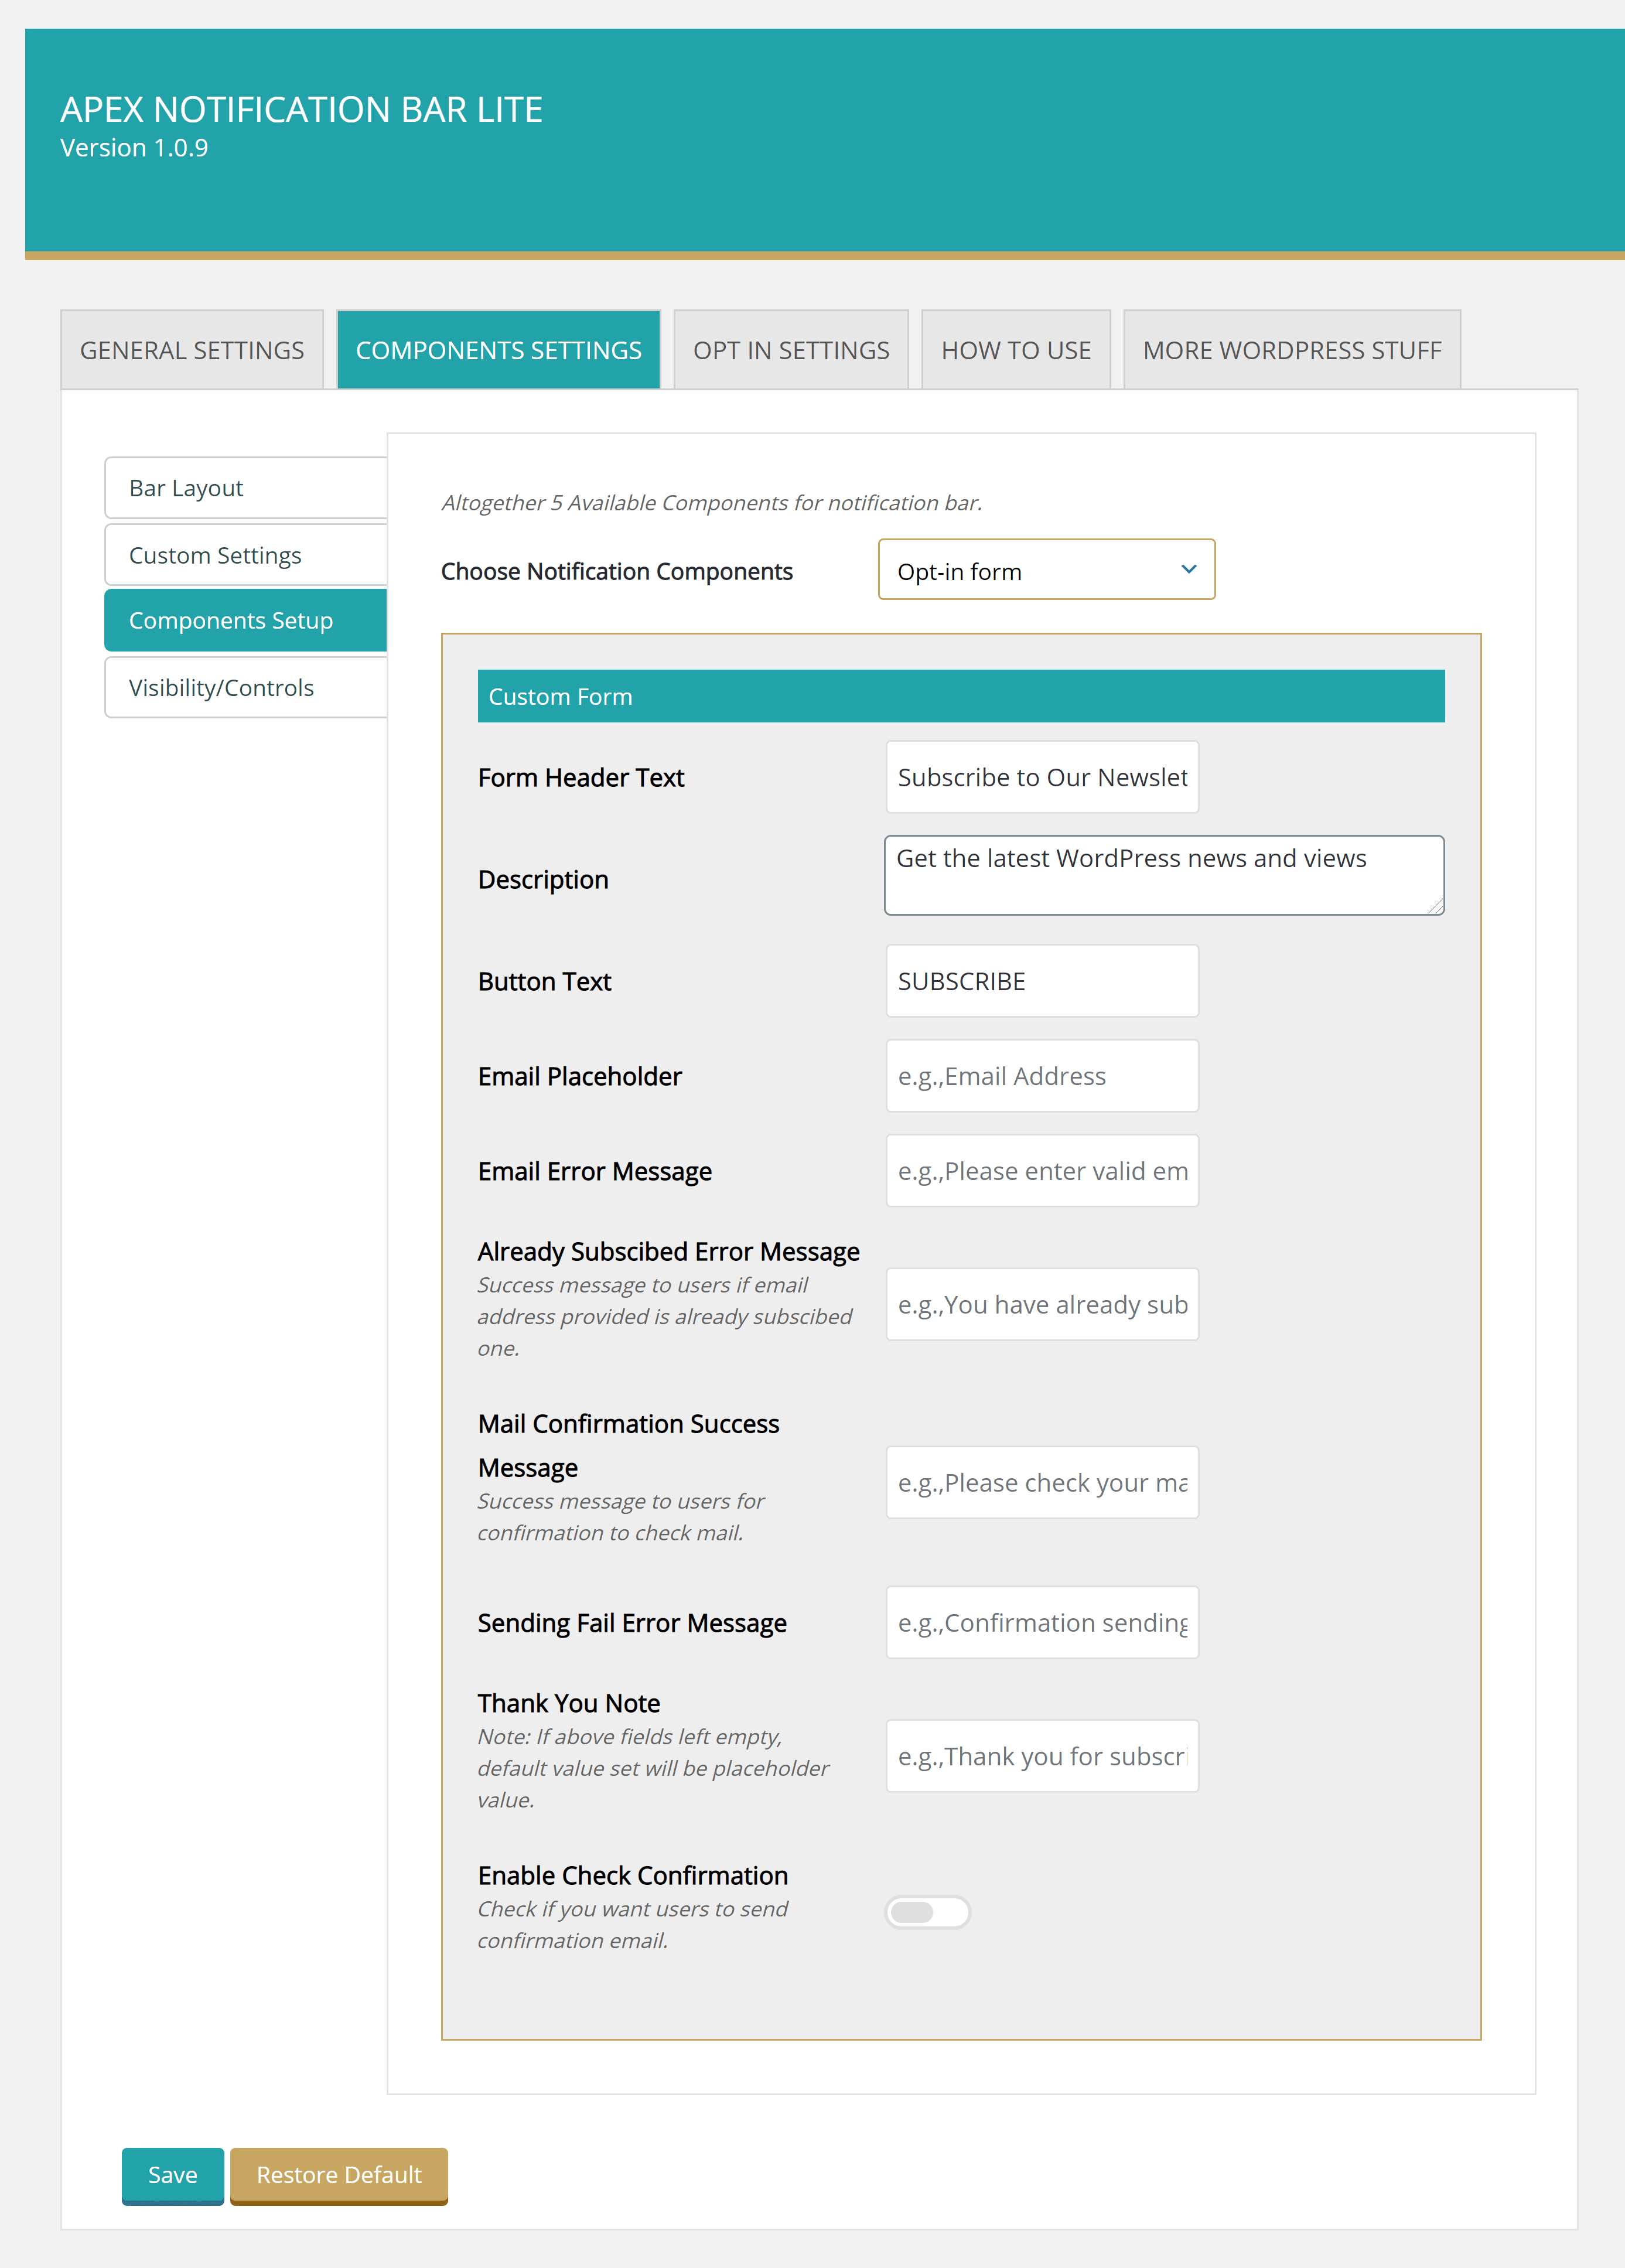The height and width of the screenshot is (2268, 1625).
Task: Click the Form Header Text input field
Action: [x=1039, y=775]
